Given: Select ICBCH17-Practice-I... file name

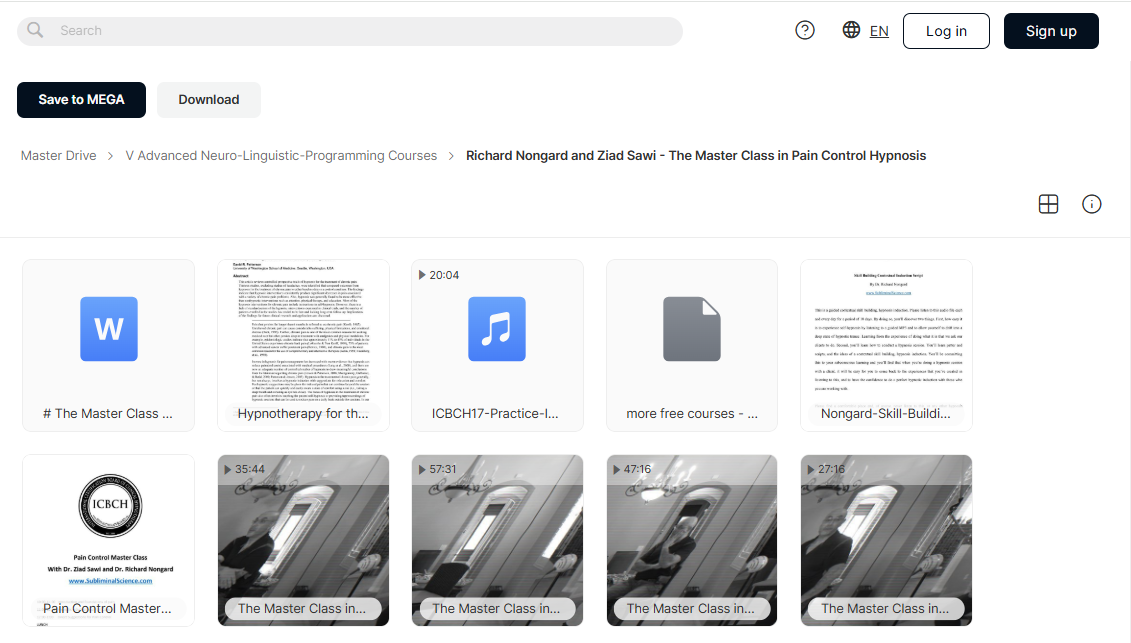Looking at the screenshot, I should 495,414.
